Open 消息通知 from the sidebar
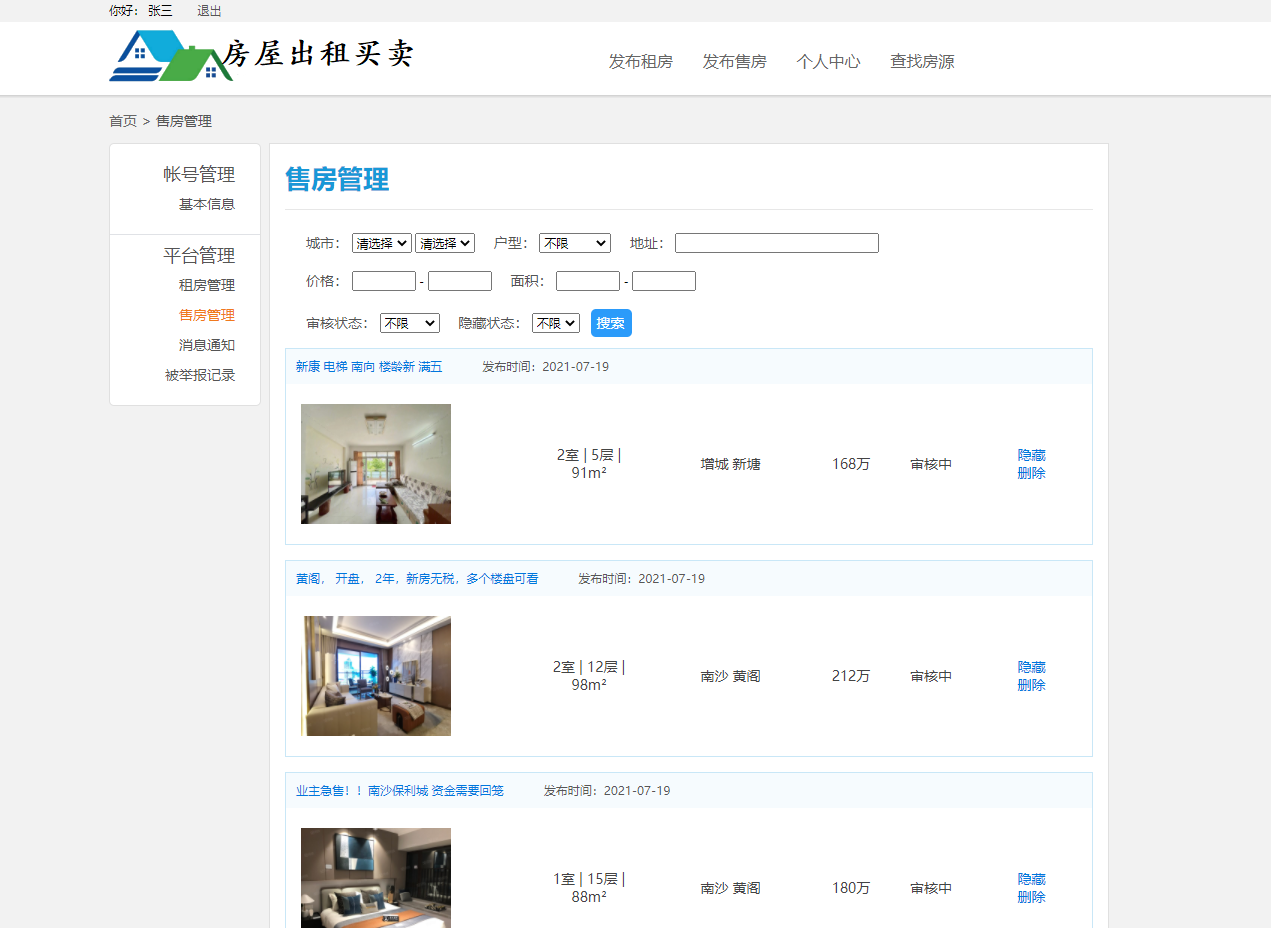The image size is (1271, 928). click(x=207, y=344)
